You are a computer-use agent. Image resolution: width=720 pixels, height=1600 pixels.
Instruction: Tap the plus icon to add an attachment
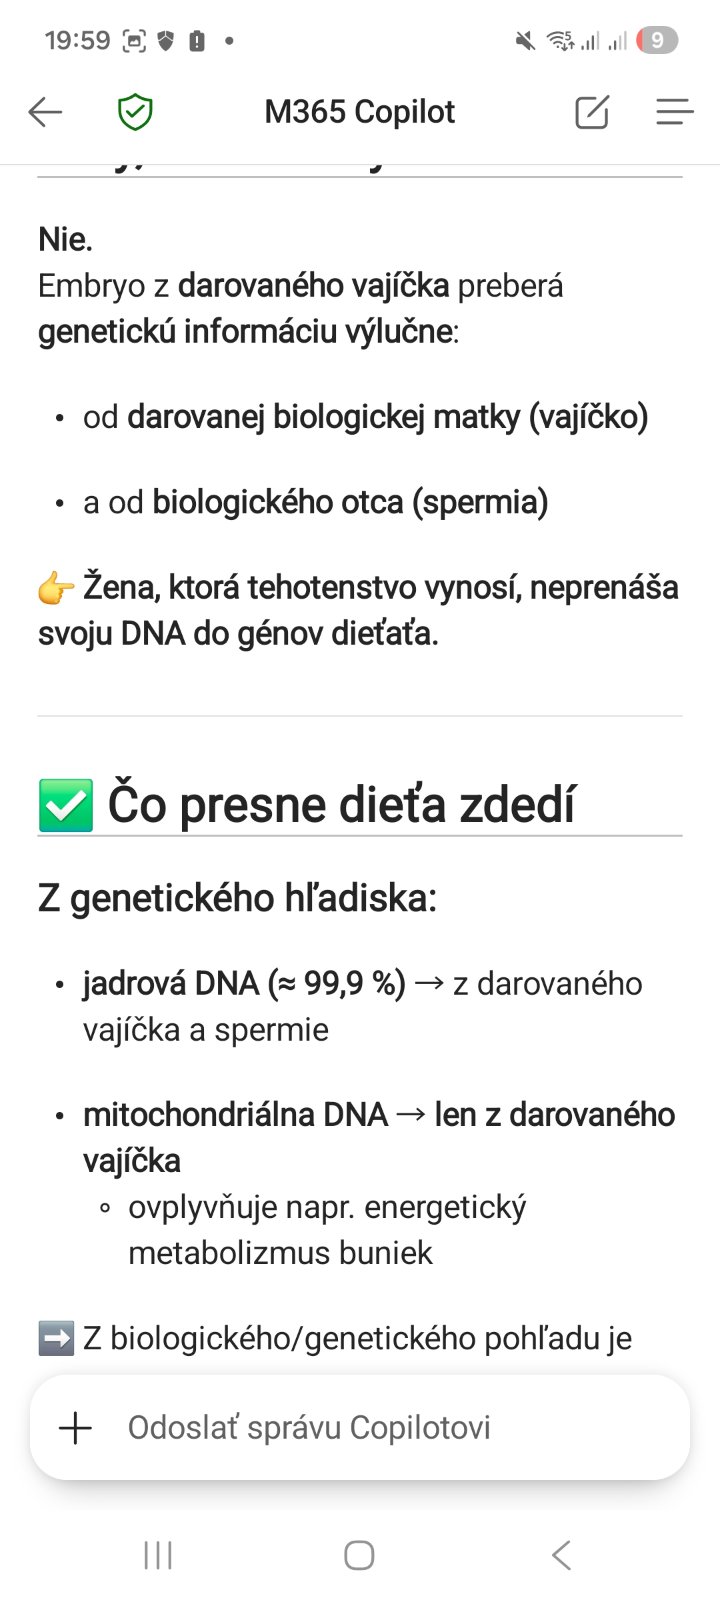pos(76,1428)
